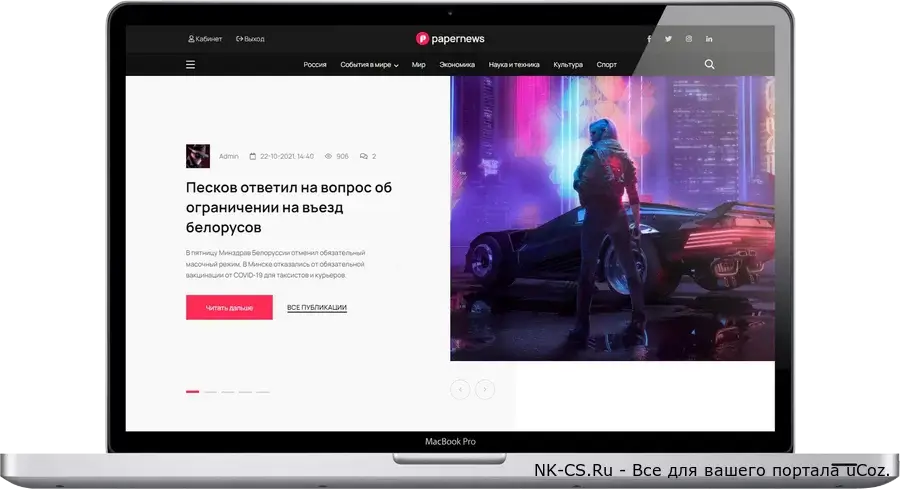Click the Admin author avatar
This screenshot has height=489, width=900.
pos(198,156)
